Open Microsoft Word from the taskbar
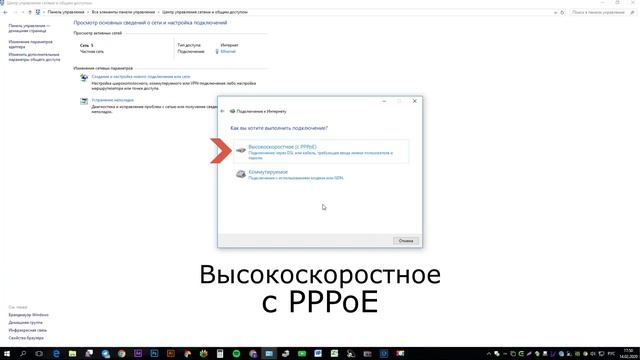 tap(318, 353)
